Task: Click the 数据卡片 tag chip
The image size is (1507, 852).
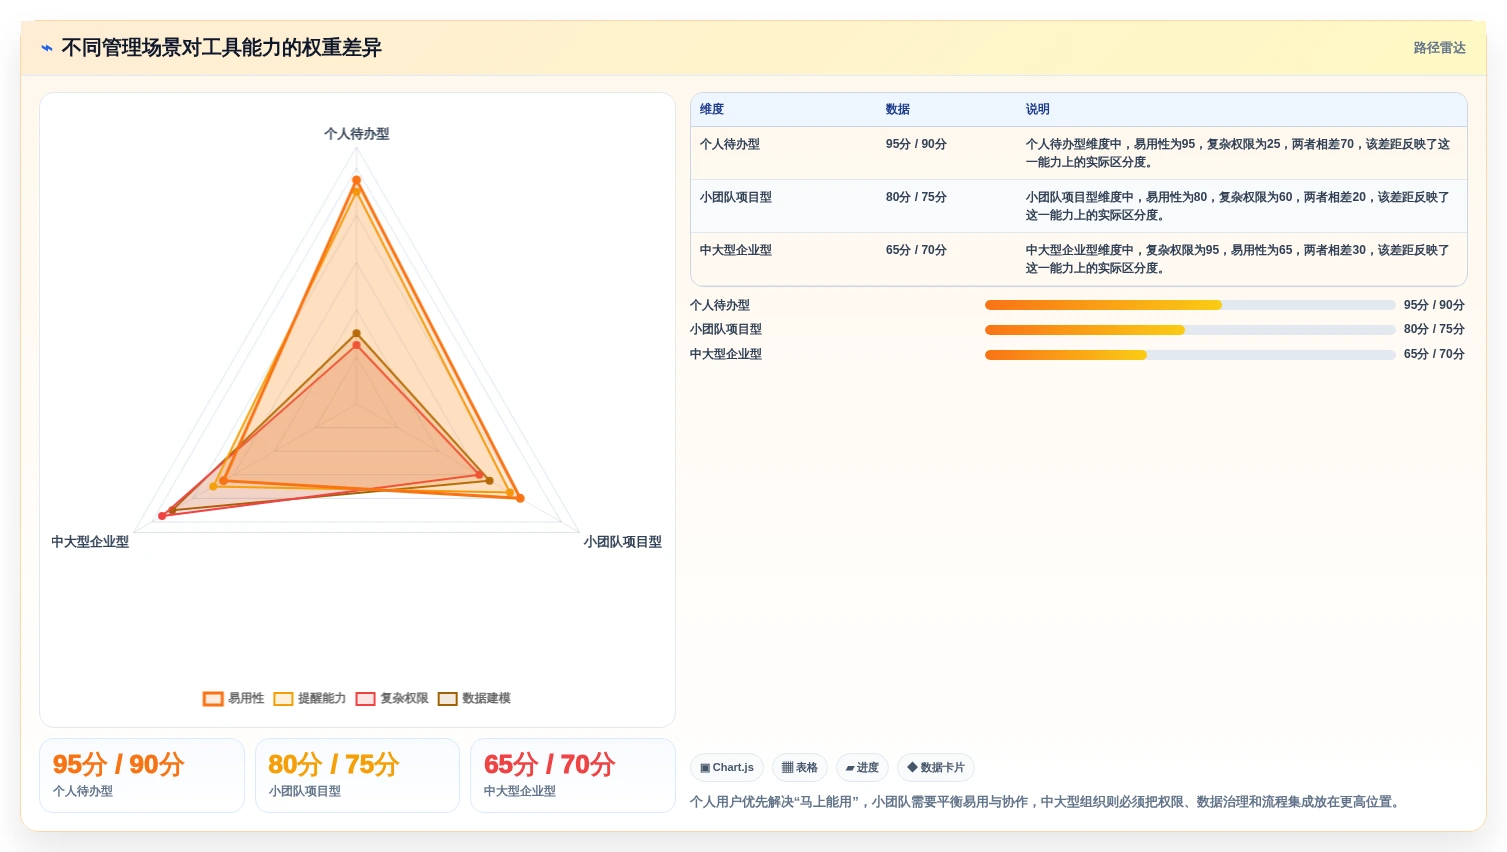Action: click(936, 768)
